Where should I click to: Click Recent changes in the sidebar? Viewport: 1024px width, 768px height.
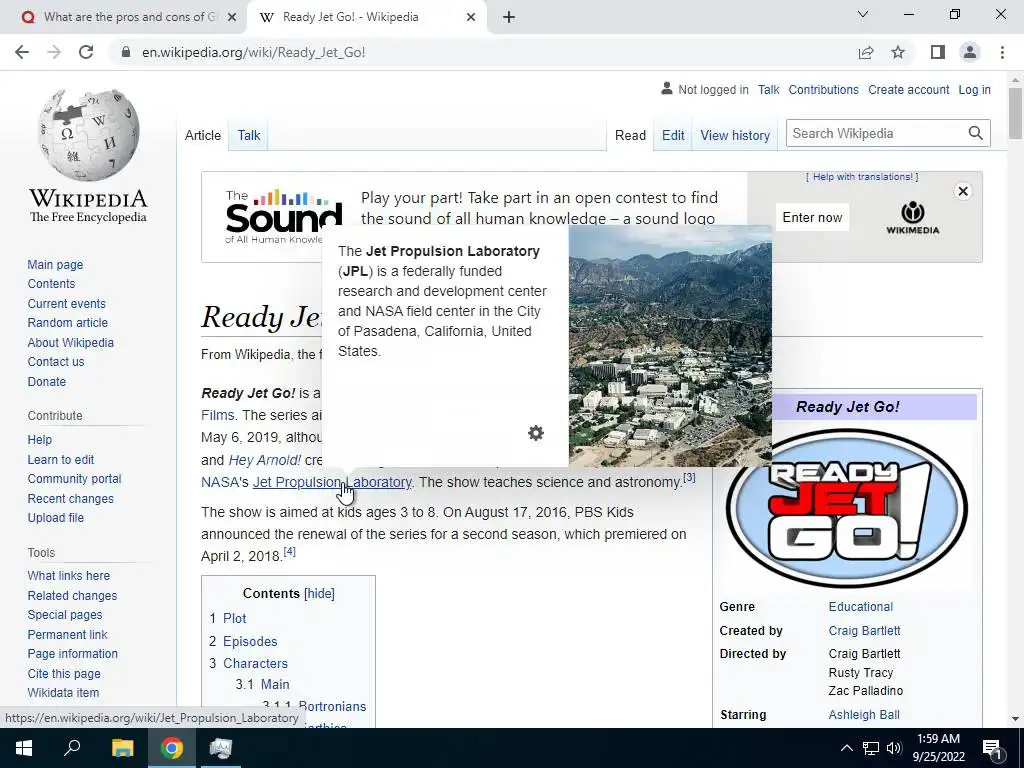pyautogui.click(x=71, y=498)
